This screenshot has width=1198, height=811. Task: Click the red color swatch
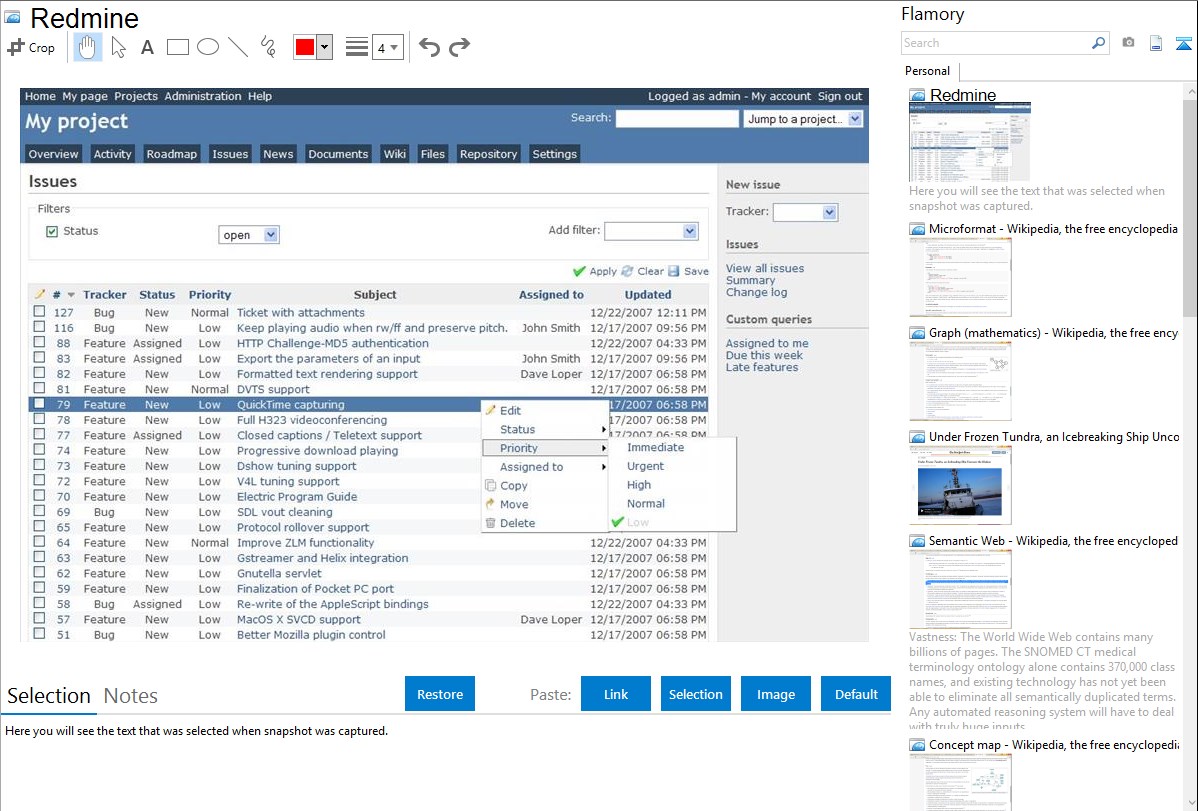click(x=305, y=48)
